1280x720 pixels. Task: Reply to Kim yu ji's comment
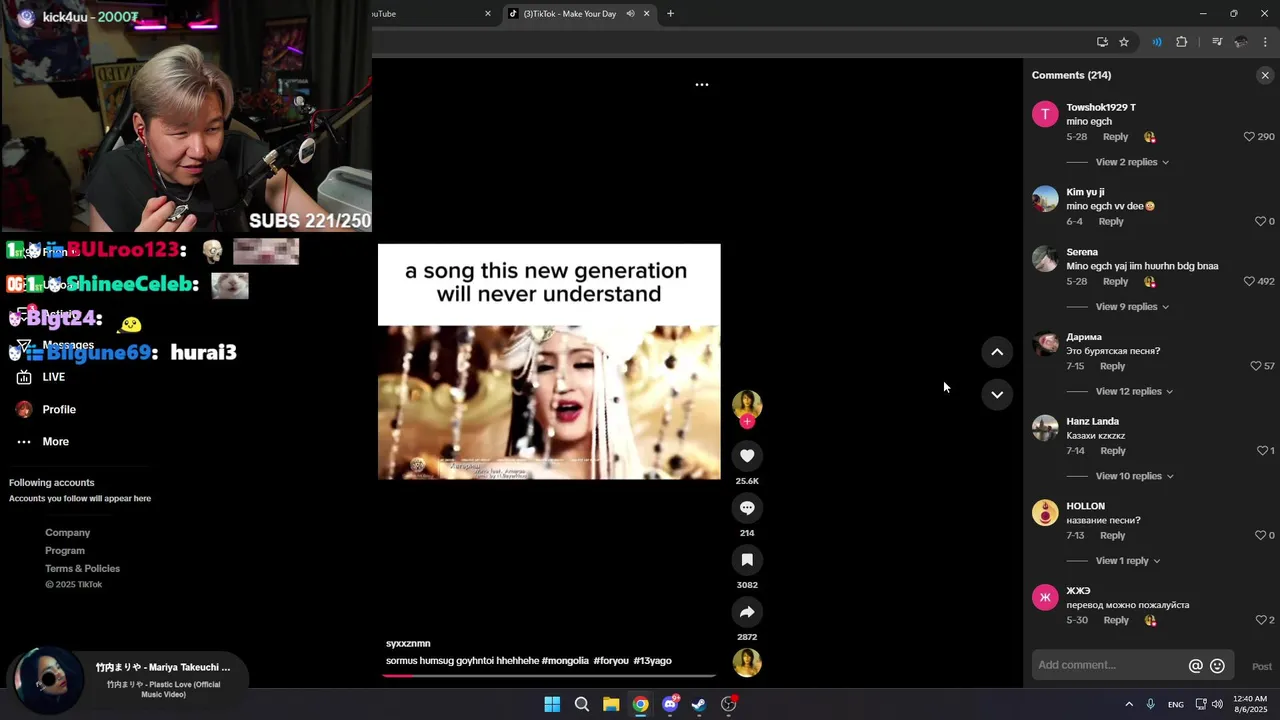[1111, 222]
